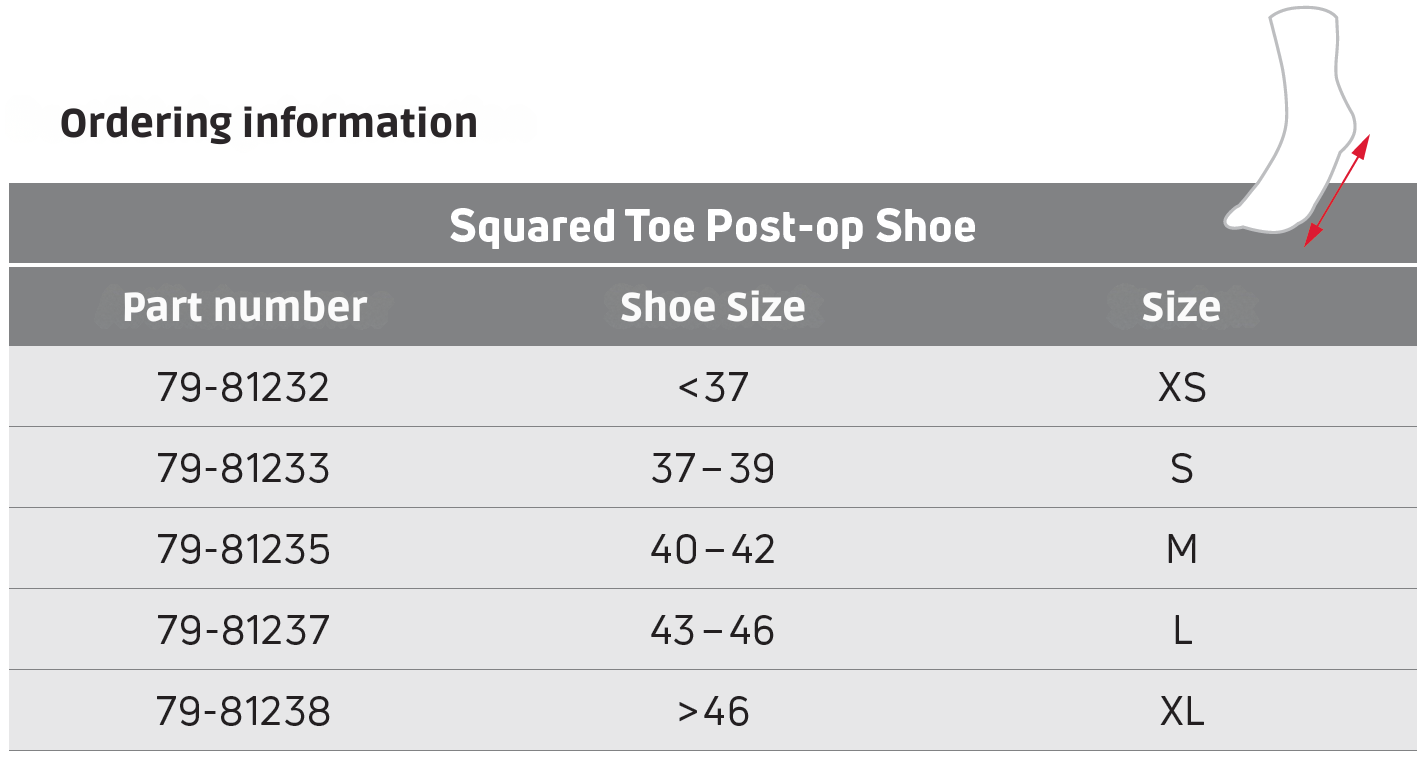The image size is (1424, 760).
Task: Click the red foot-length measurement arrow
Action: [1337, 190]
